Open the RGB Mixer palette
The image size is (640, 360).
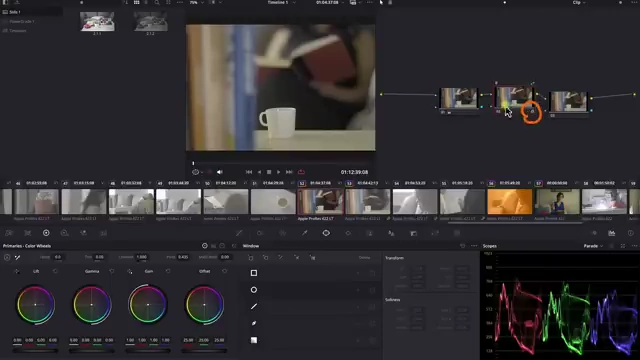84,233
